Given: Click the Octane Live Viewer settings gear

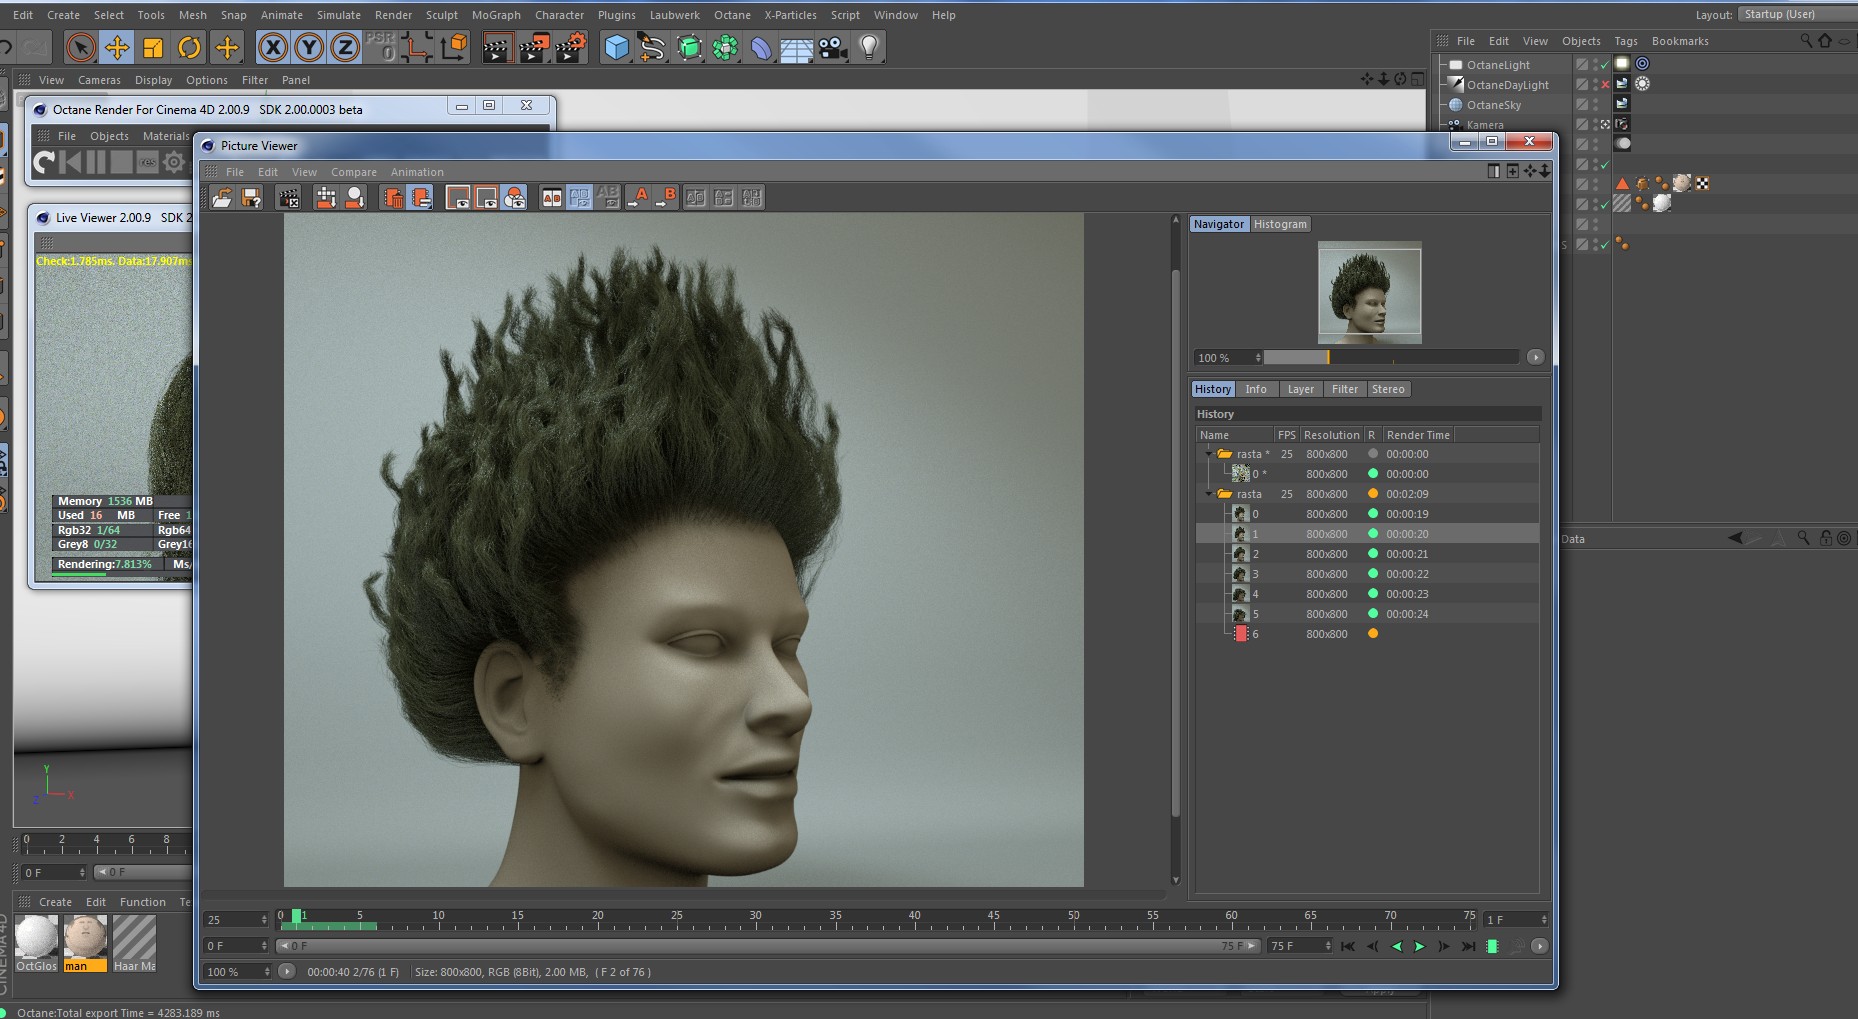Looking at the screenshot, I should (174, 162).
